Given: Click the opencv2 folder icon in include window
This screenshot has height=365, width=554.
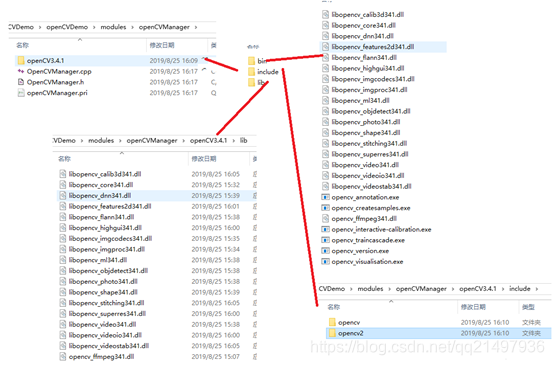Looking at the screenshot, I should (x=332, y=333).
